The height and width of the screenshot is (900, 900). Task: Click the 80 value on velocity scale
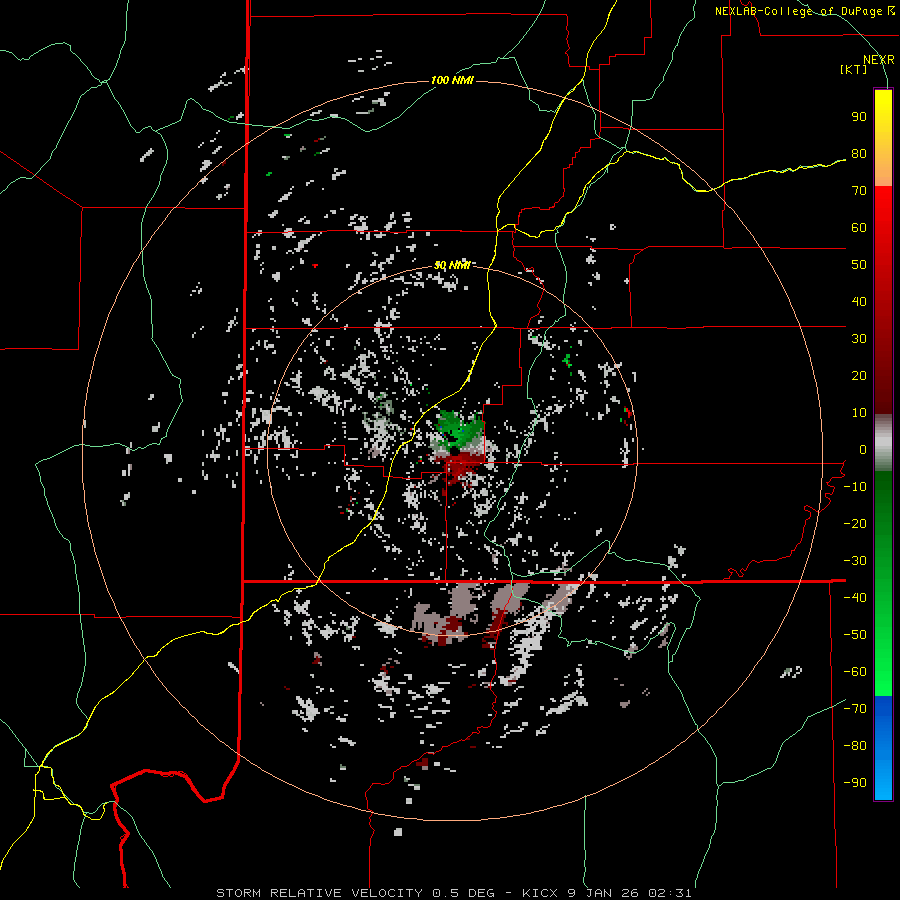859,154
